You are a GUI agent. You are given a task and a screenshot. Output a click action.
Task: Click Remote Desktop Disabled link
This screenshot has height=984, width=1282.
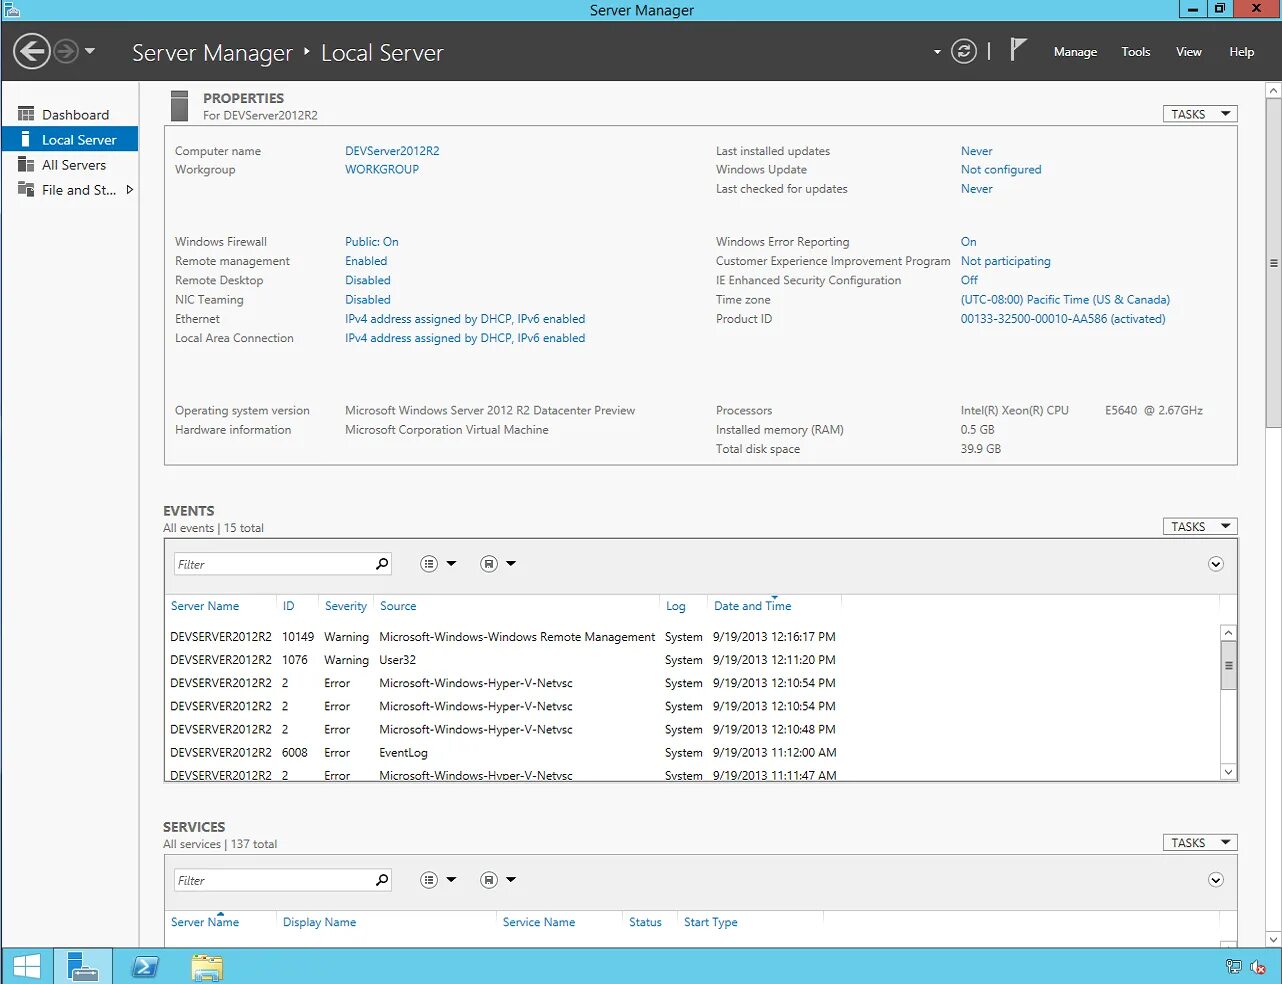(x=368, y=281)
